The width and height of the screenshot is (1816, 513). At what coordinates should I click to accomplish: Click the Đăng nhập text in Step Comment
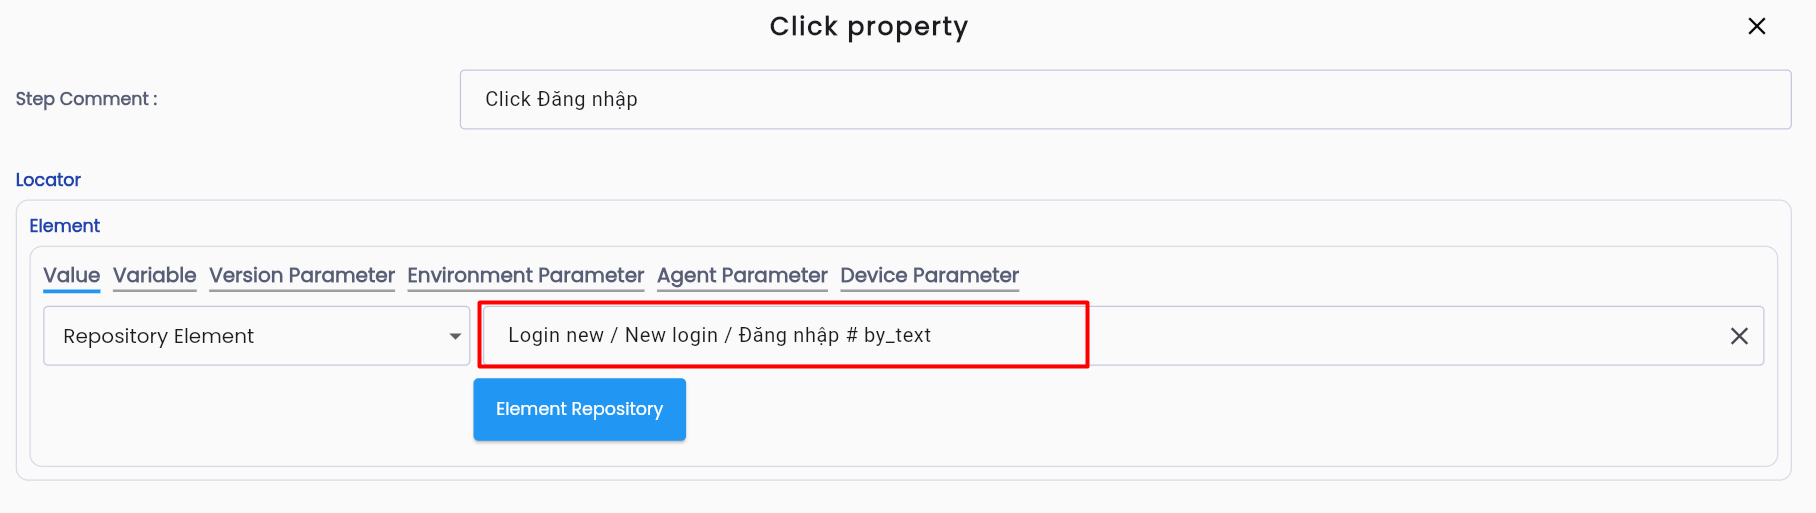(587, 99)
